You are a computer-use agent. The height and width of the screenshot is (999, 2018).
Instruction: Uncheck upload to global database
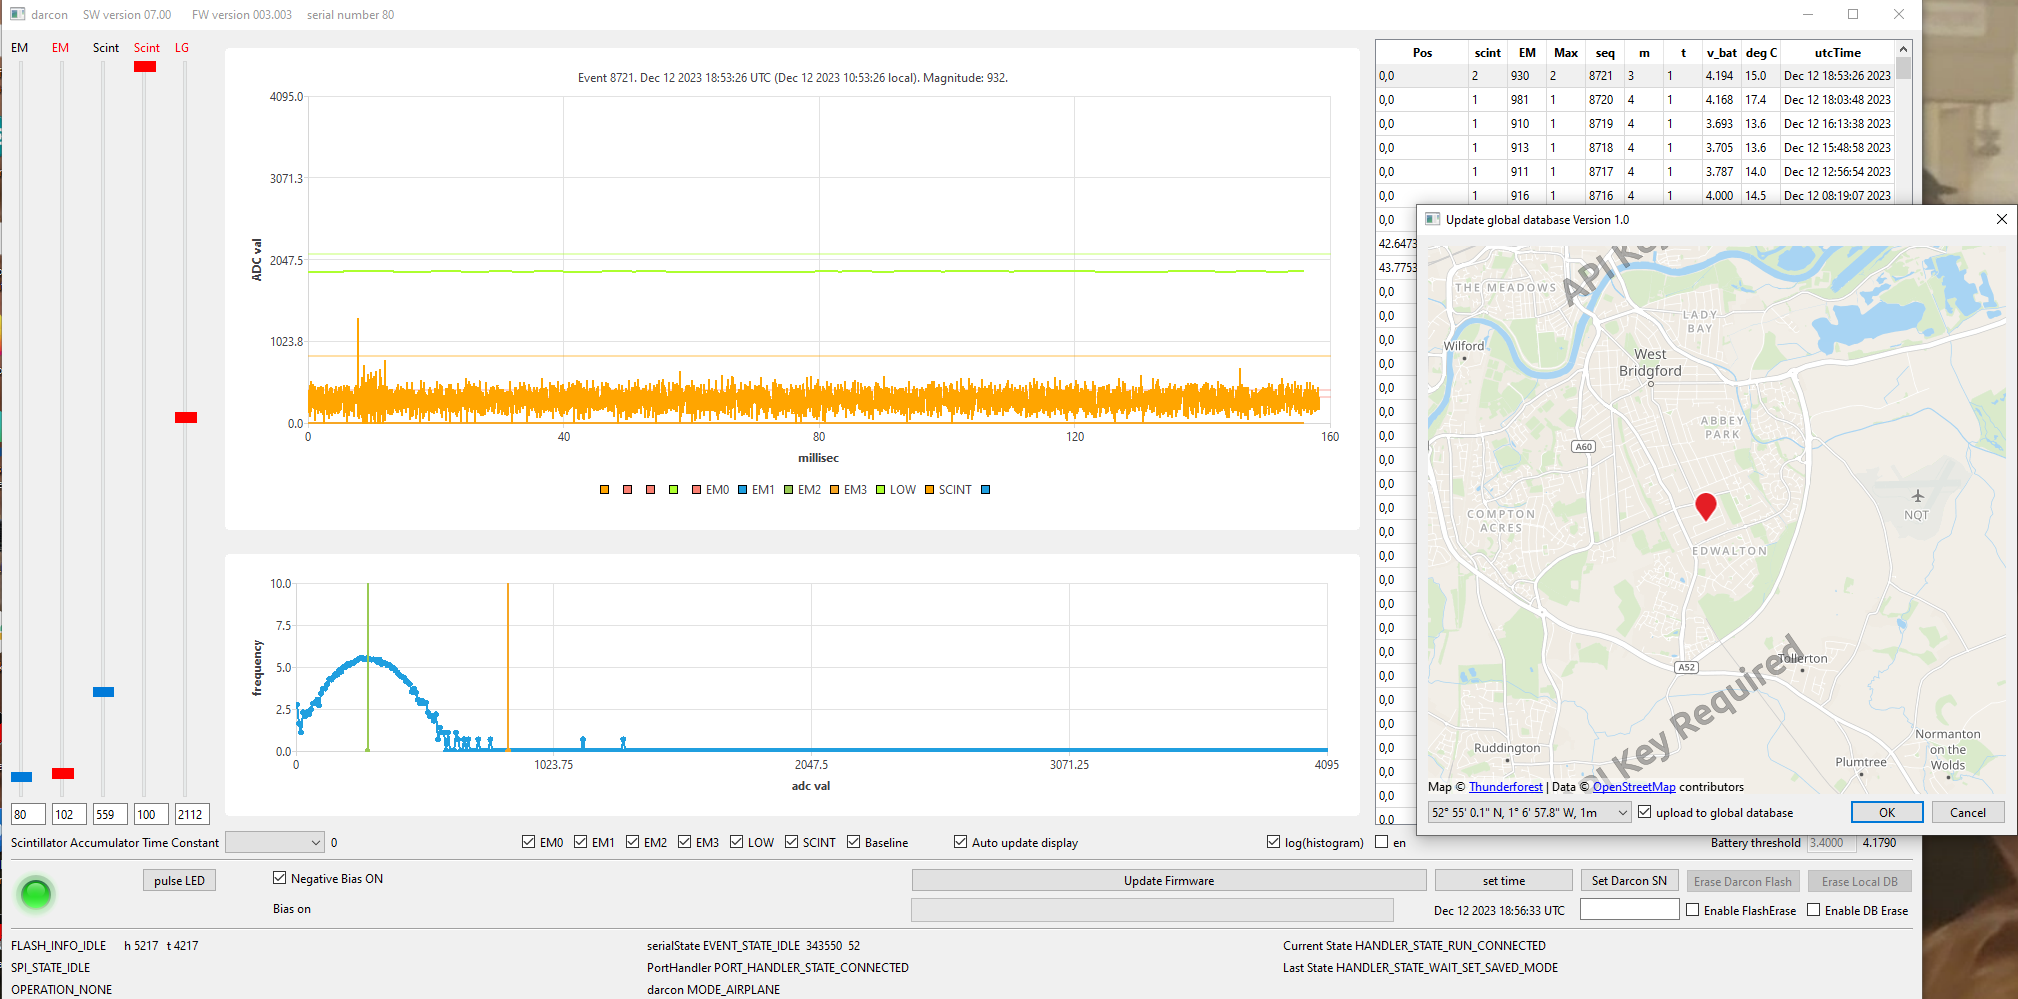tap(1644, 813)
